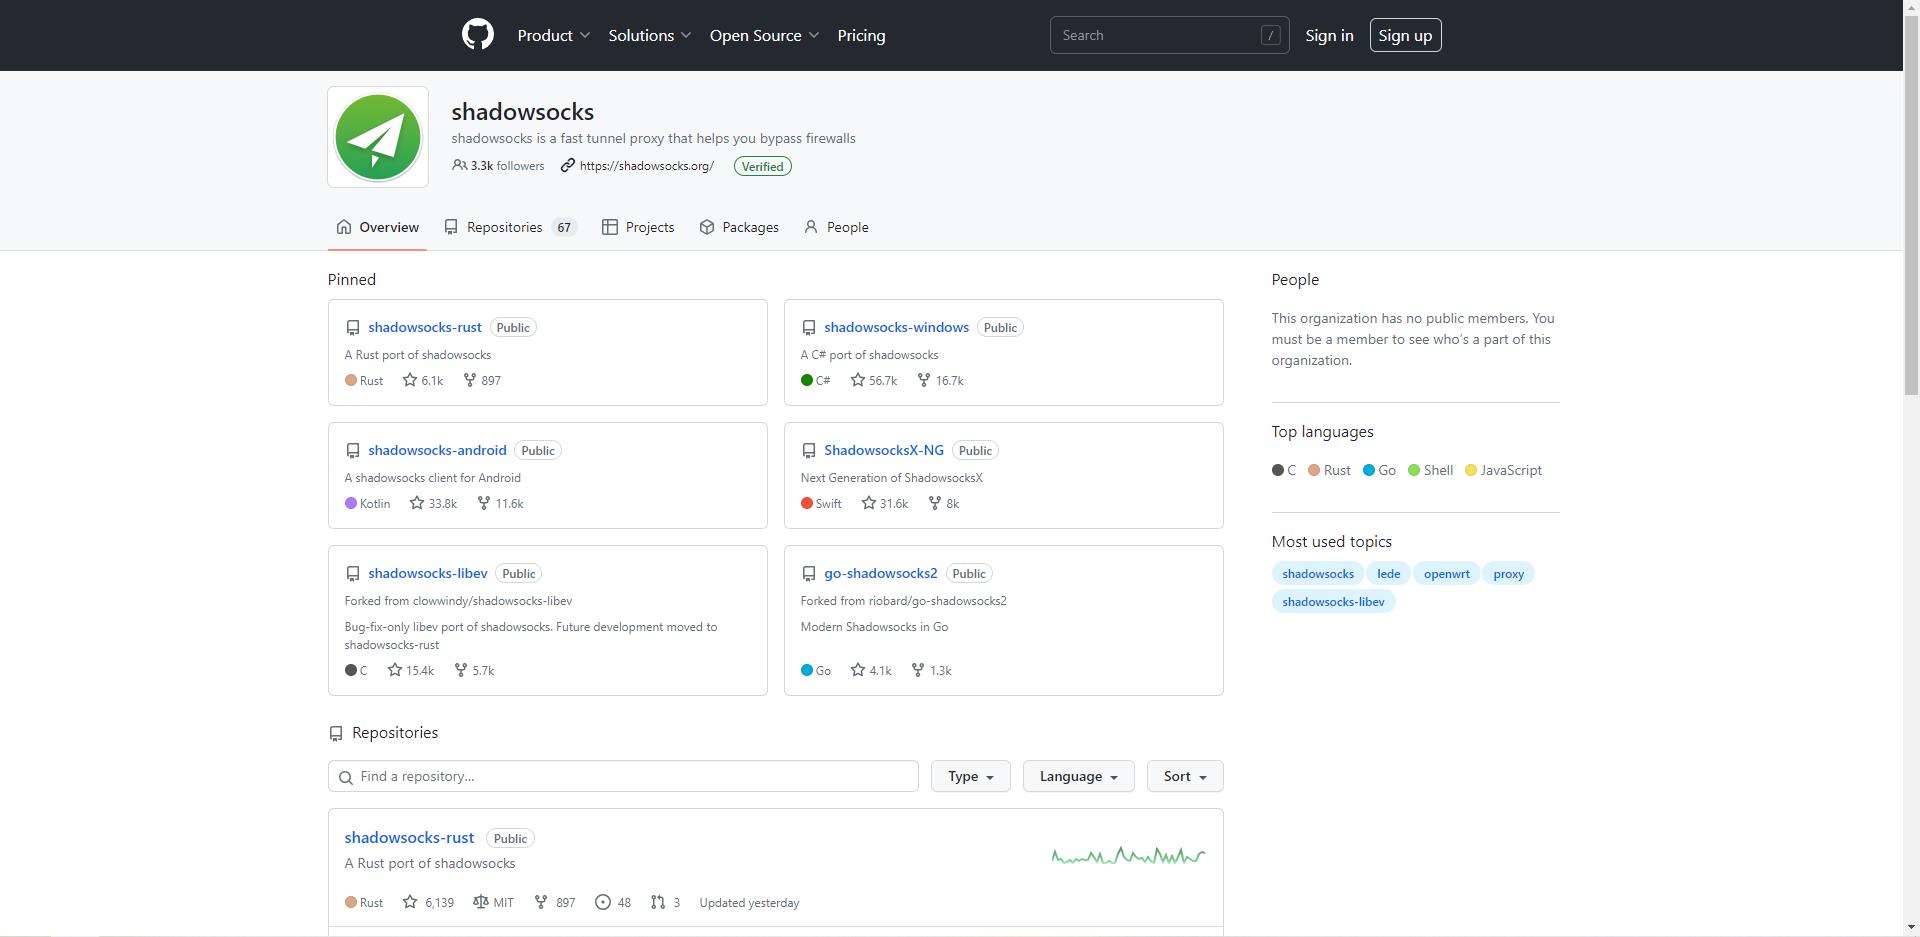The height and width of the screenshot is (937, 1920).
Task: Switch to the Overview tab
Action: click(378, 227)
